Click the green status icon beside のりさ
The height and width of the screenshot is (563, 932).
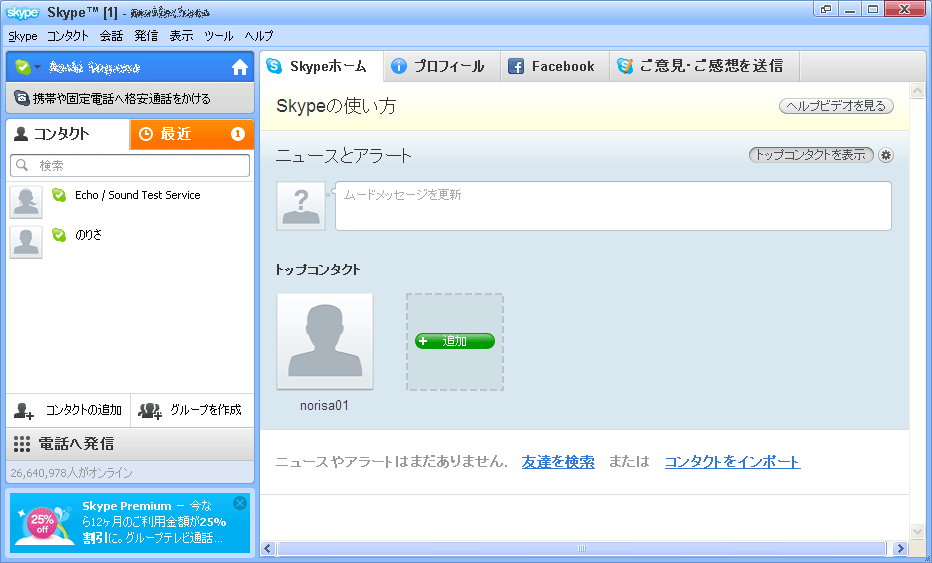tap(59, 235)
